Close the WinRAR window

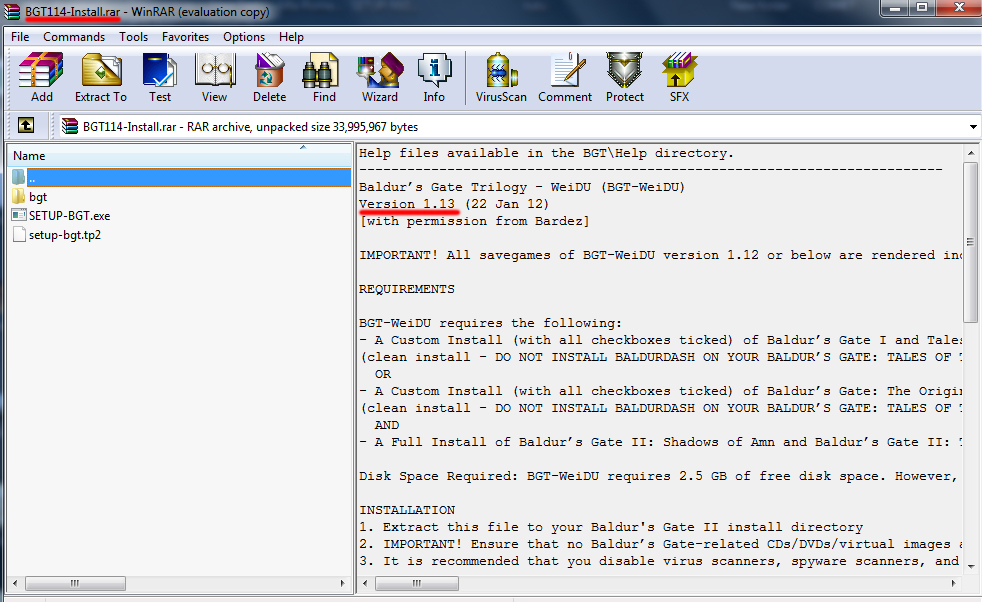[959, 9]
